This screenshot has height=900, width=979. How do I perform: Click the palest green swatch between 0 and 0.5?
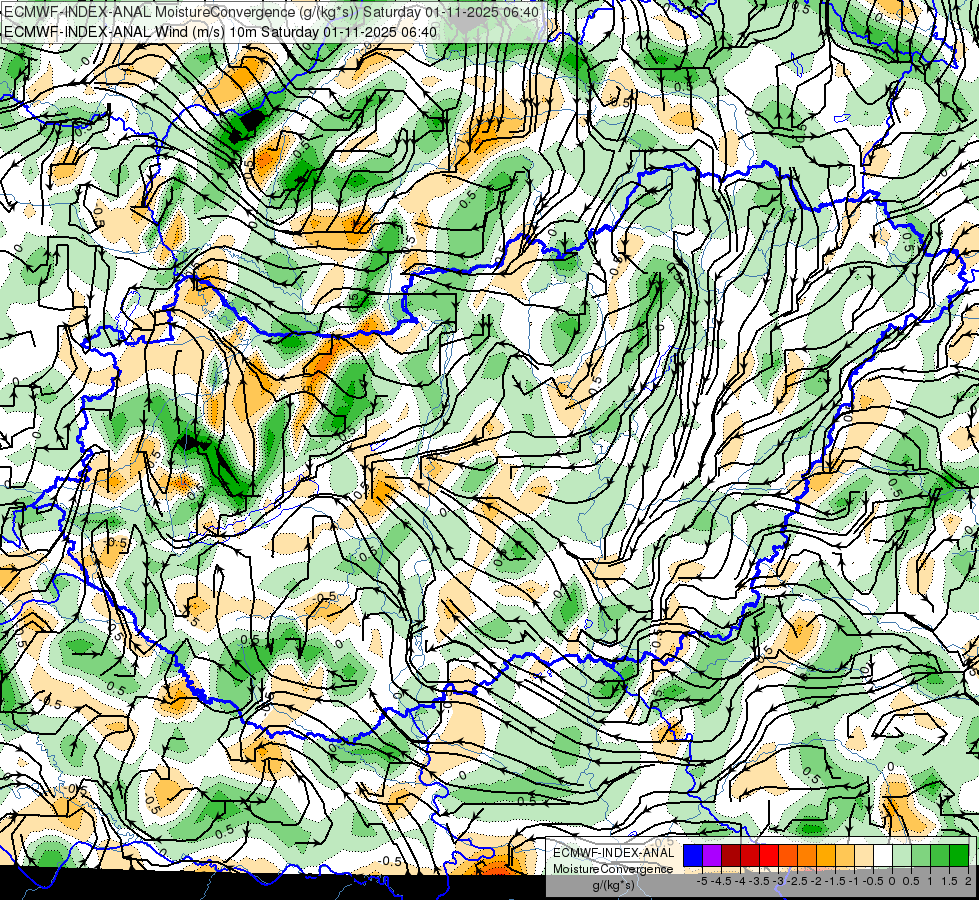click(902, 856)
